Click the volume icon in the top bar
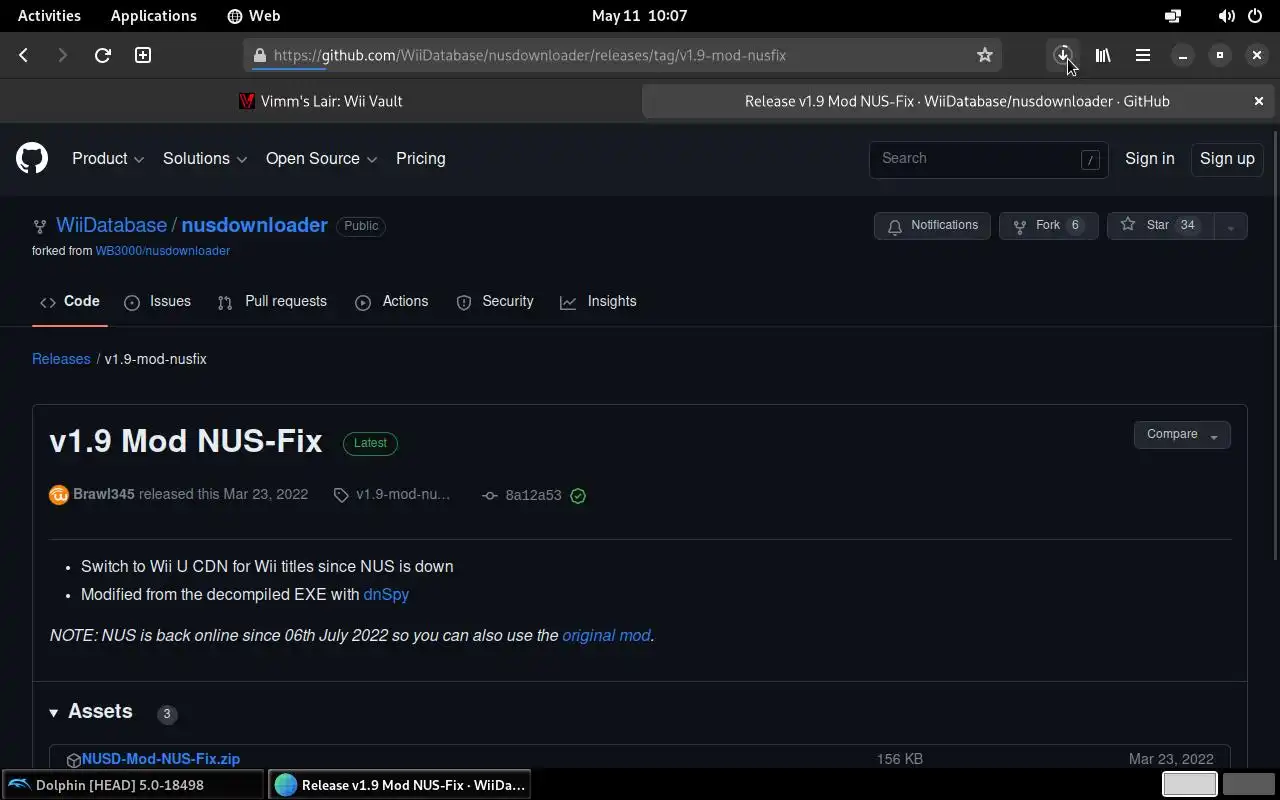 (x=1226, y=16)
